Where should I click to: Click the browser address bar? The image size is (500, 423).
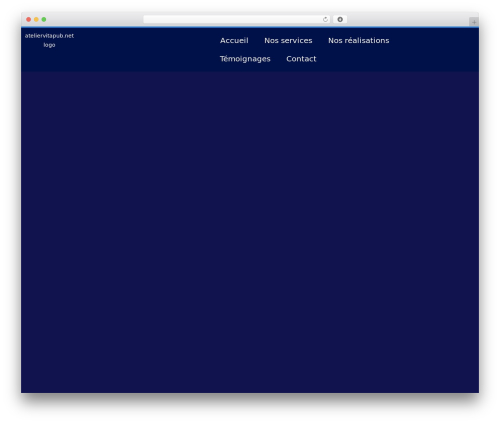[237, 19]
